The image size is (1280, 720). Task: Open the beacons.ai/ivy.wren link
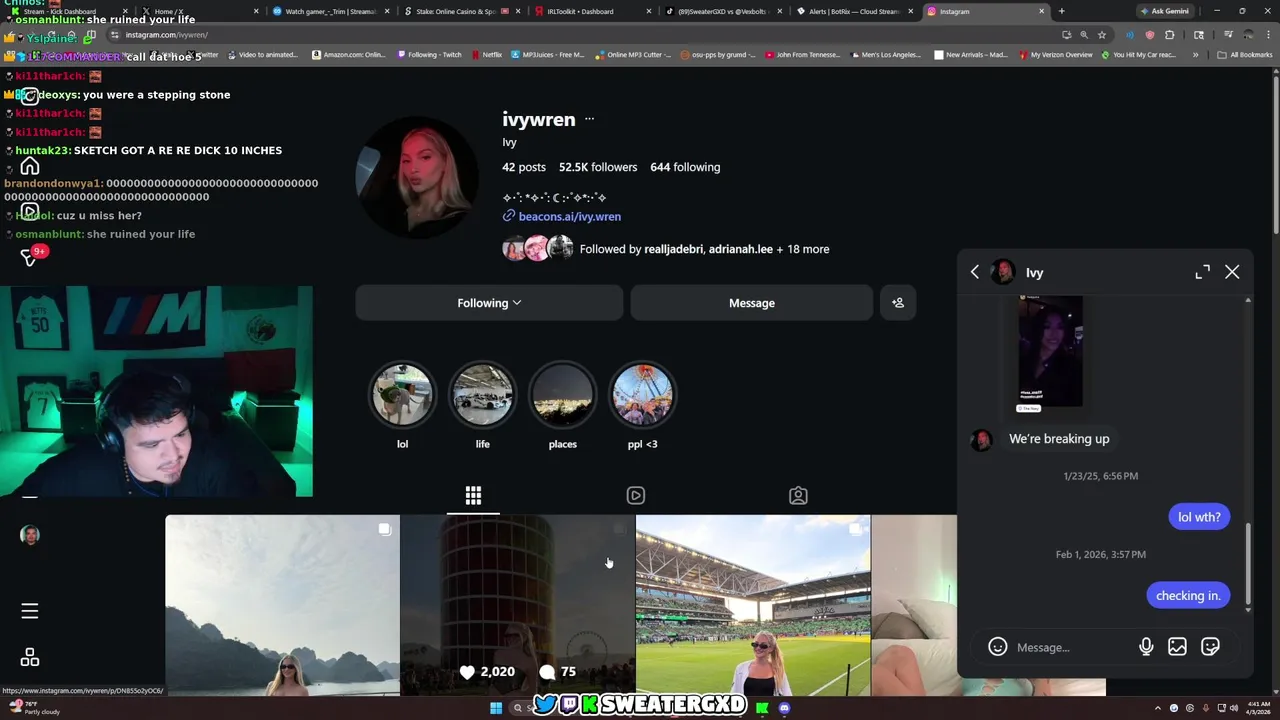569,216
